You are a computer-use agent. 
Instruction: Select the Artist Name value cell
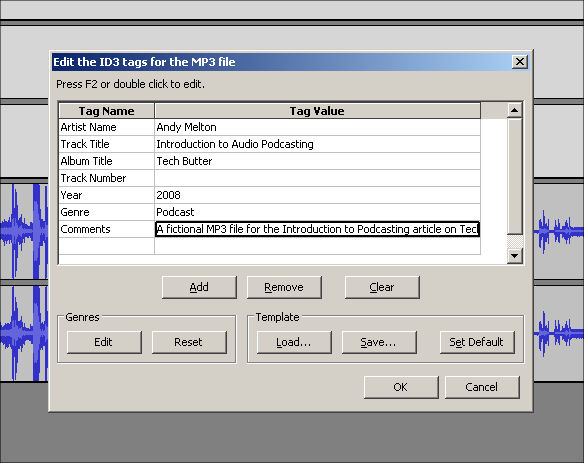pos(317,127)
